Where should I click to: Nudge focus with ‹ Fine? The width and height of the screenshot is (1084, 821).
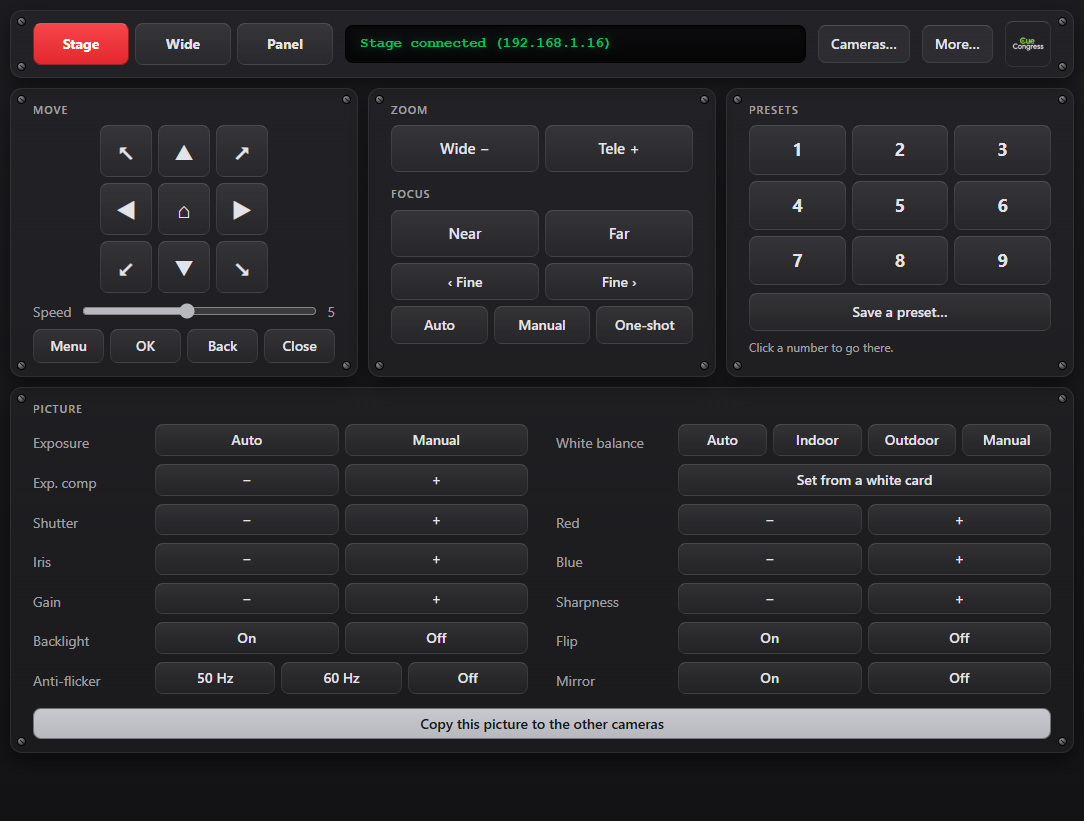(465, 282)
